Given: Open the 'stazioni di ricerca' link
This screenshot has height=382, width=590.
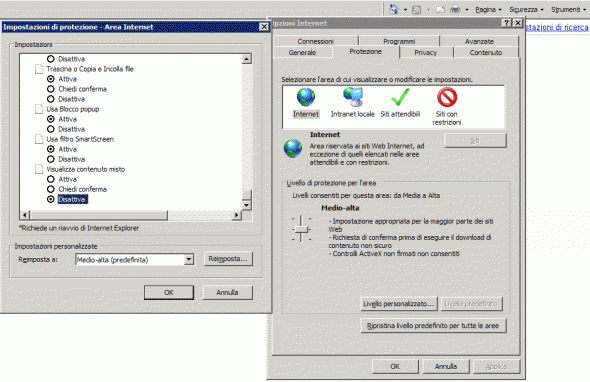Looking at the screenshot, I should 558,27.
